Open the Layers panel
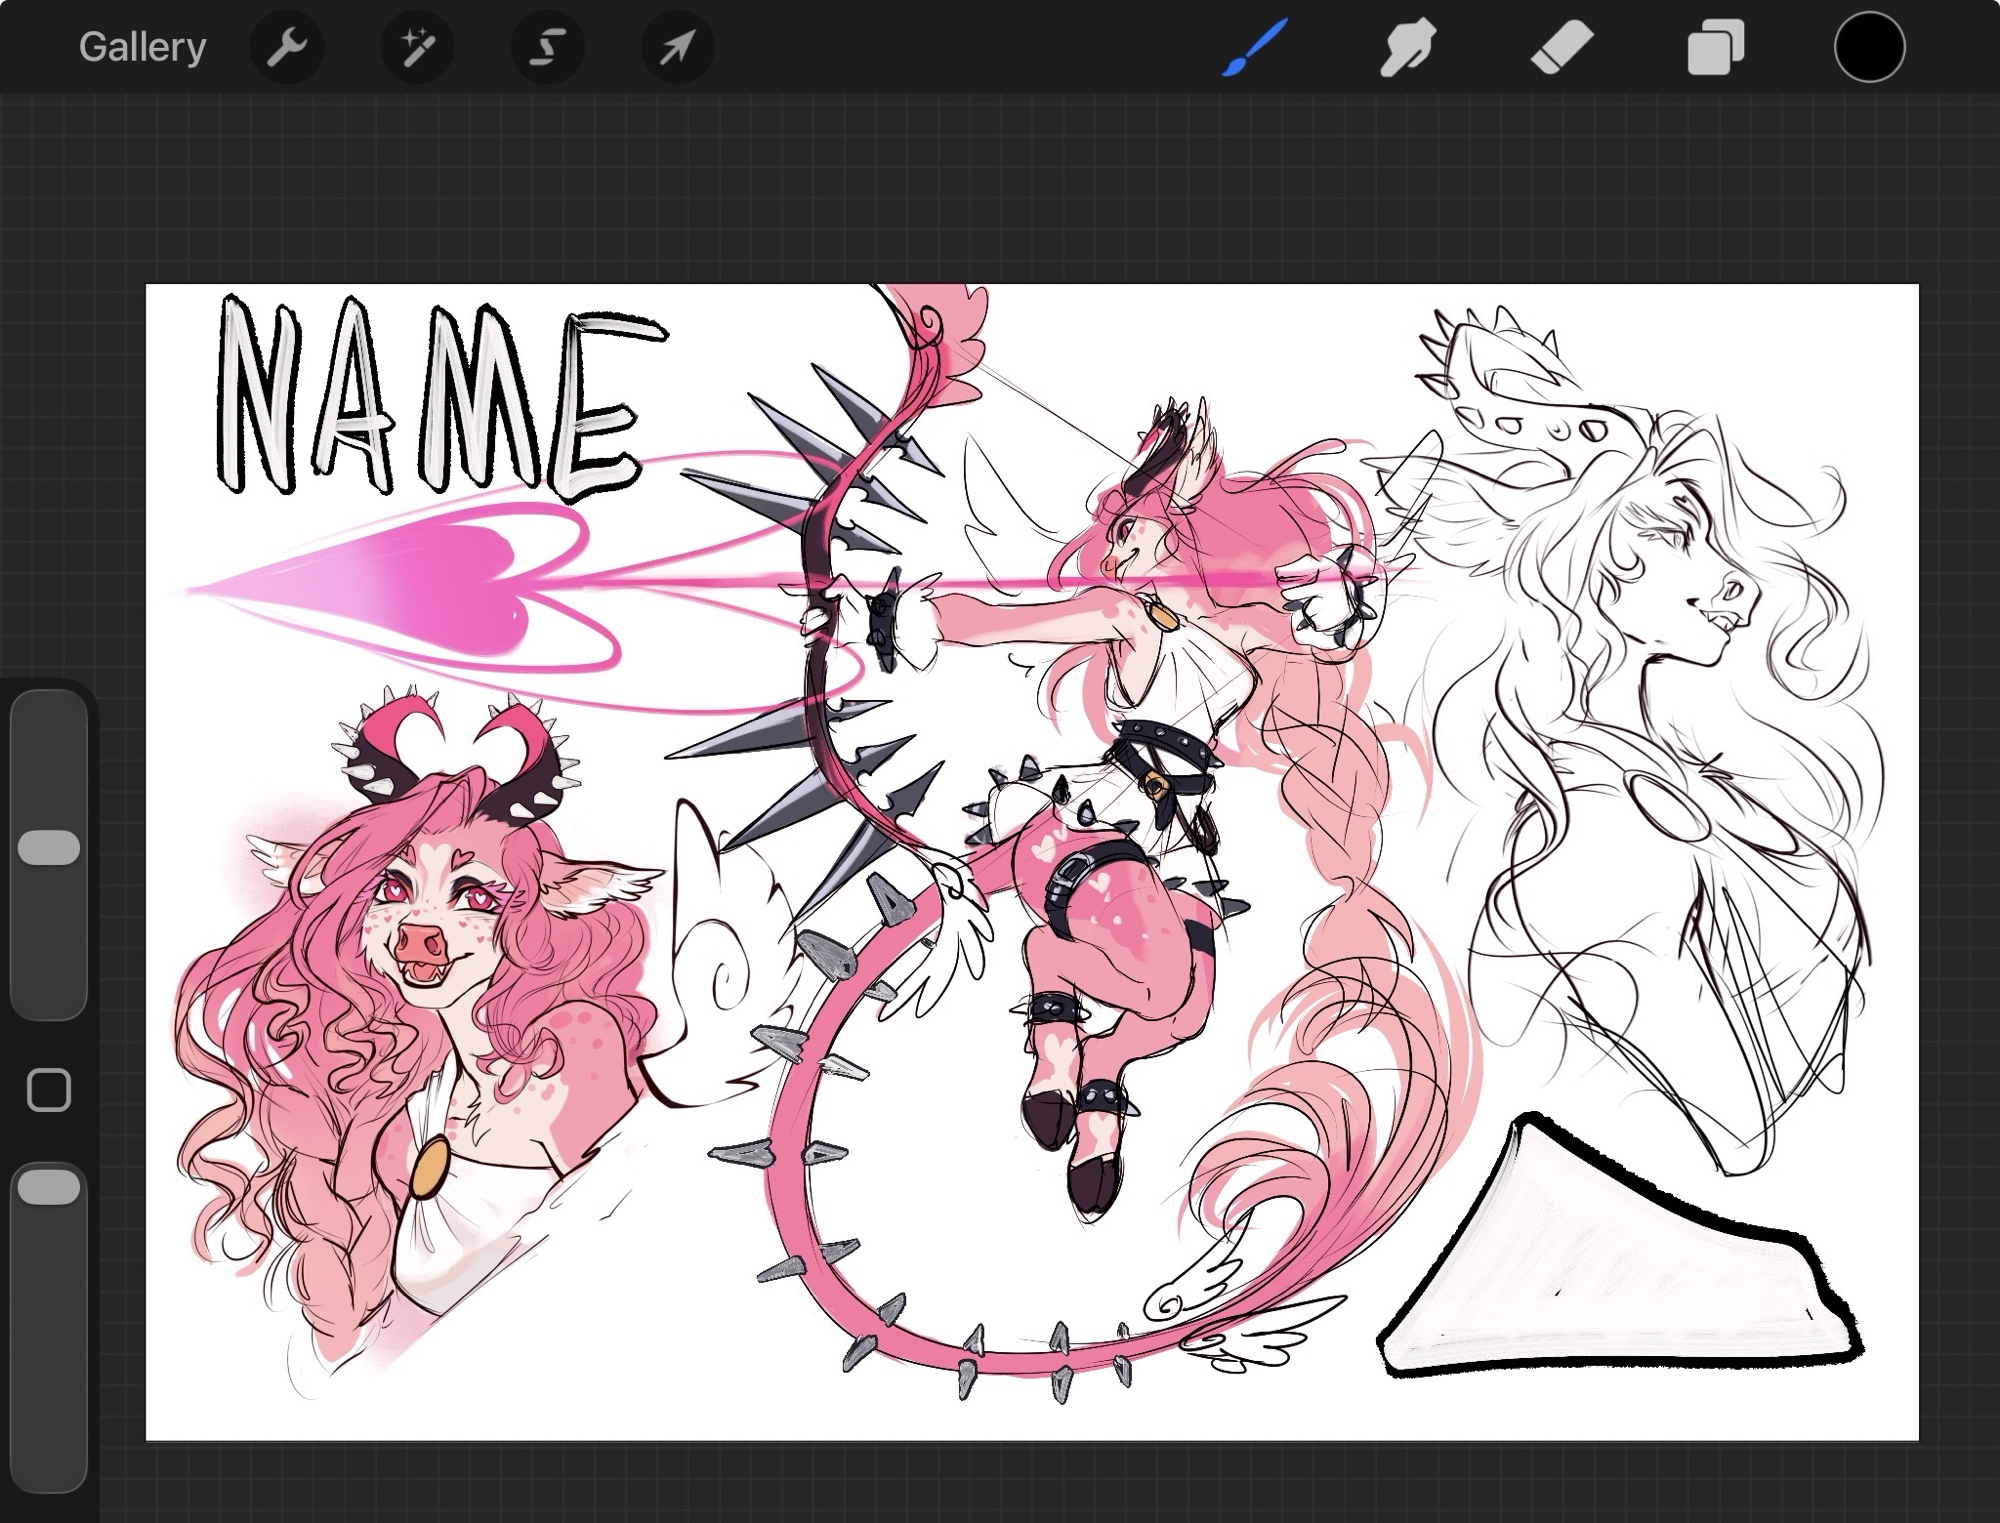This screenshot has height=1523, width=2000. 1716,47
